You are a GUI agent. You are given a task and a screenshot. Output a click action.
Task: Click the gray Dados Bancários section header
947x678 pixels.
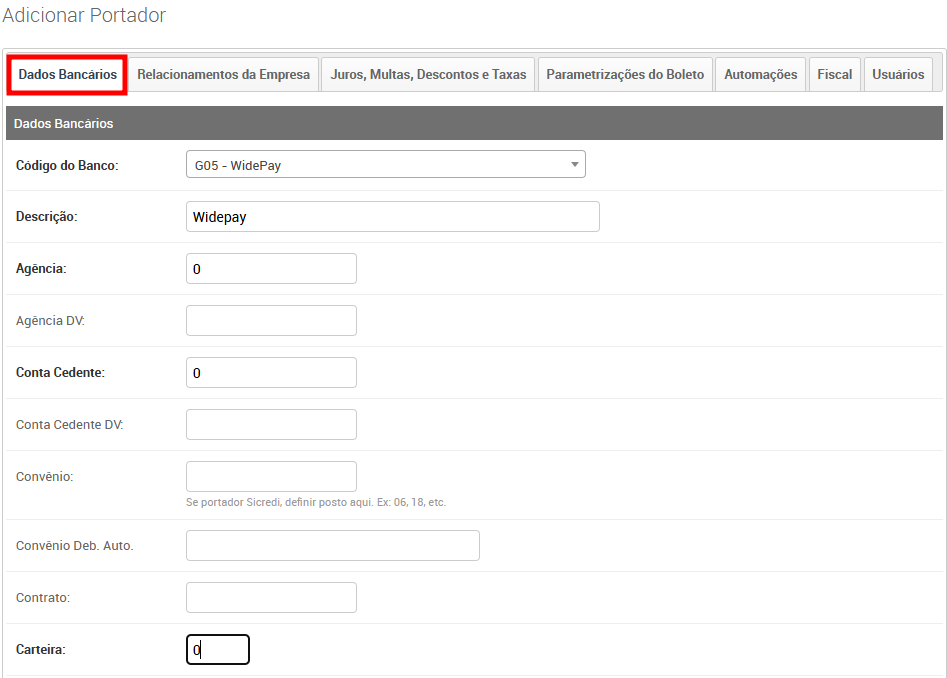473,124
